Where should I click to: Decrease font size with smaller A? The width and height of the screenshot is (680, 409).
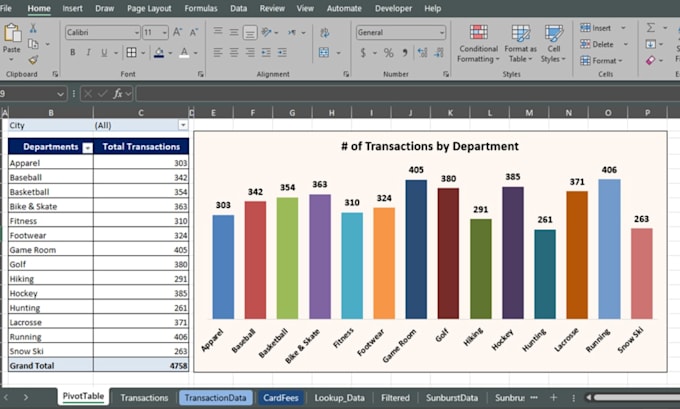point(194,32)
